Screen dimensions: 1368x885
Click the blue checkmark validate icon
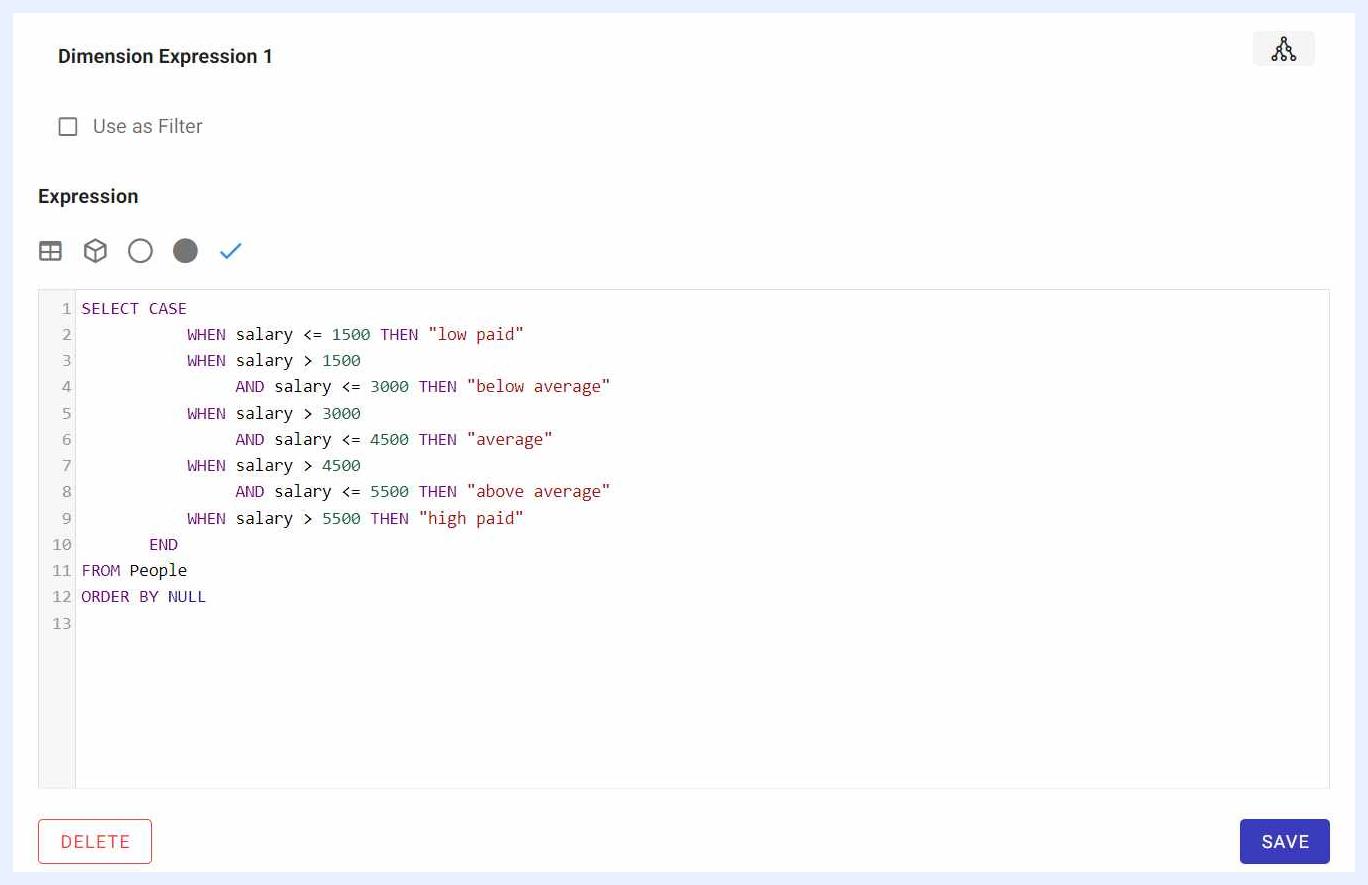pyautogui.click(x=230, y=251)
